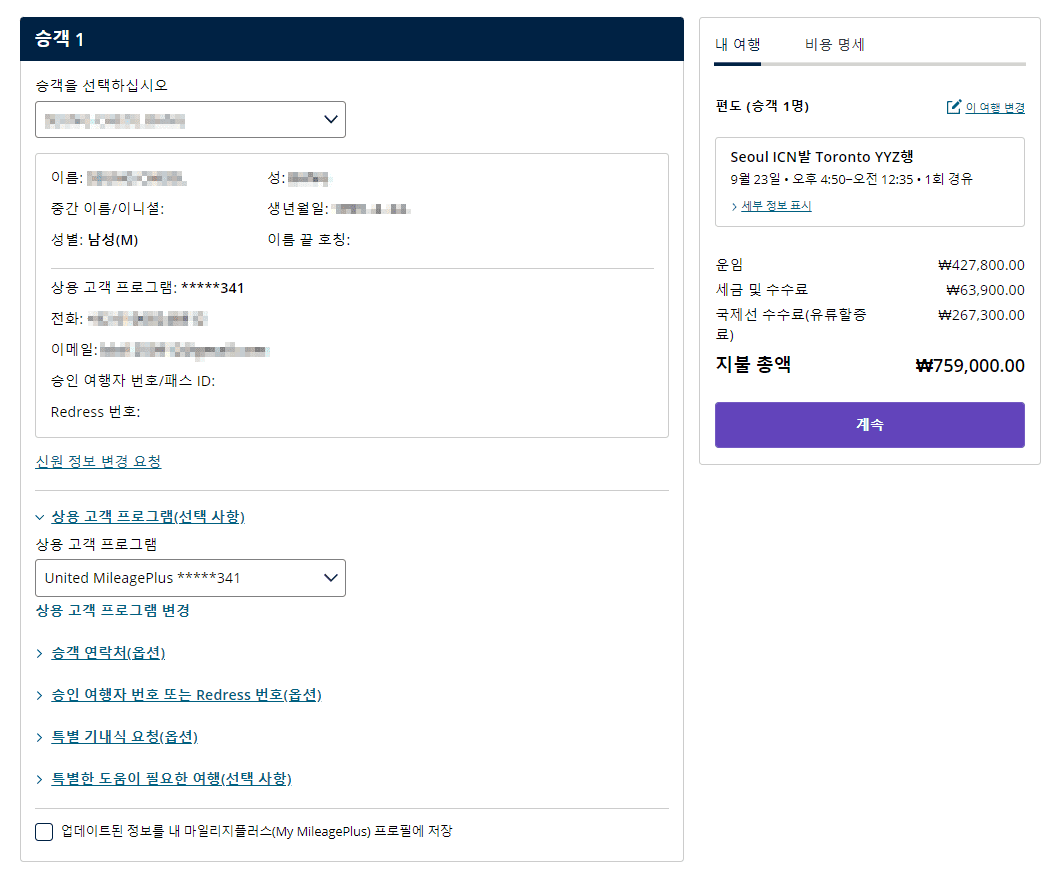Click the Seoul ICN to Toronto YYZ trip card
The height and width of the screenshot is (872, 1058).
coord(869,179)
